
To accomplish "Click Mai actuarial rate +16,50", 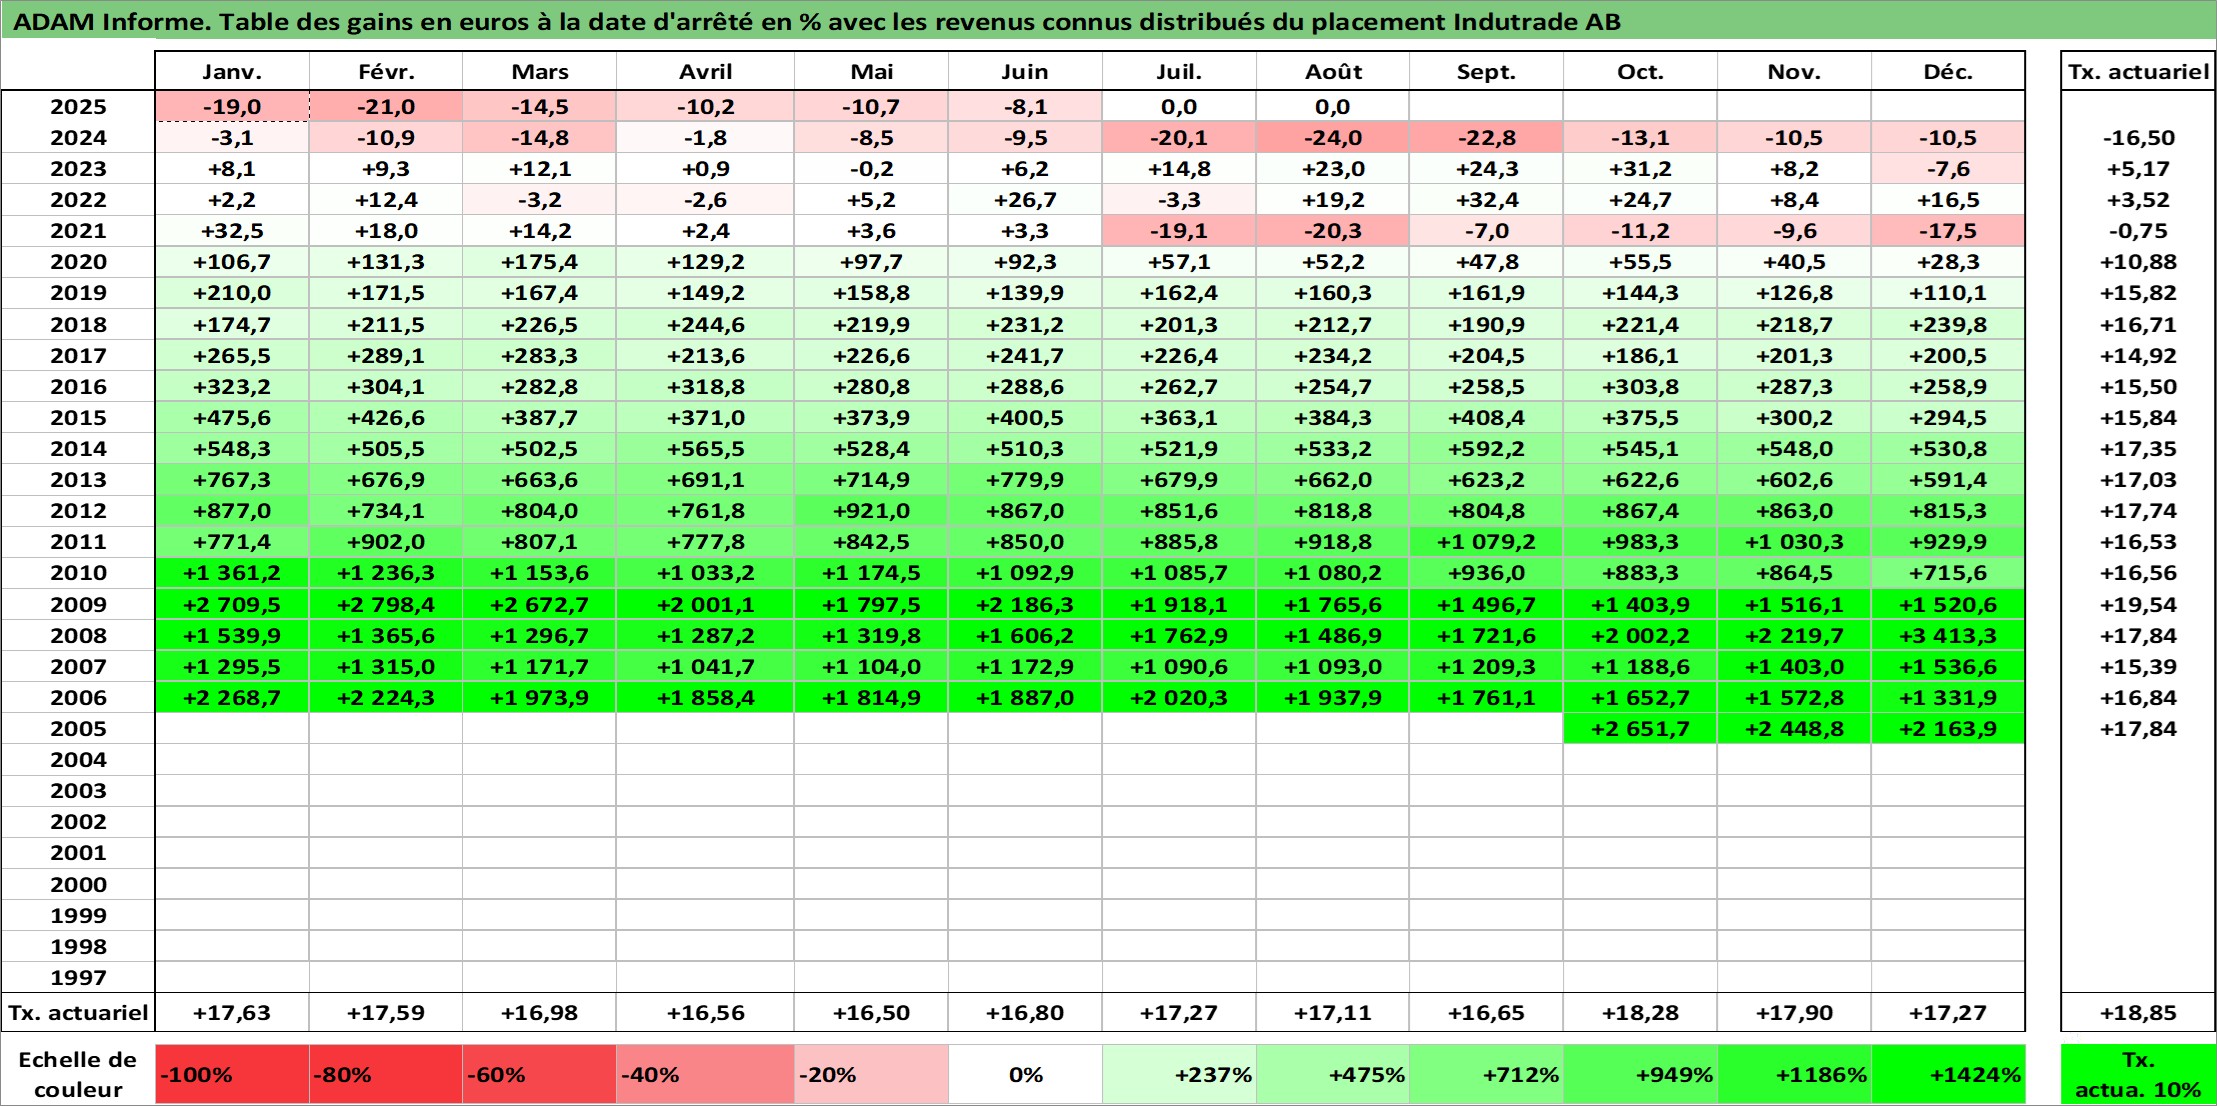I will pos(872,1013).
